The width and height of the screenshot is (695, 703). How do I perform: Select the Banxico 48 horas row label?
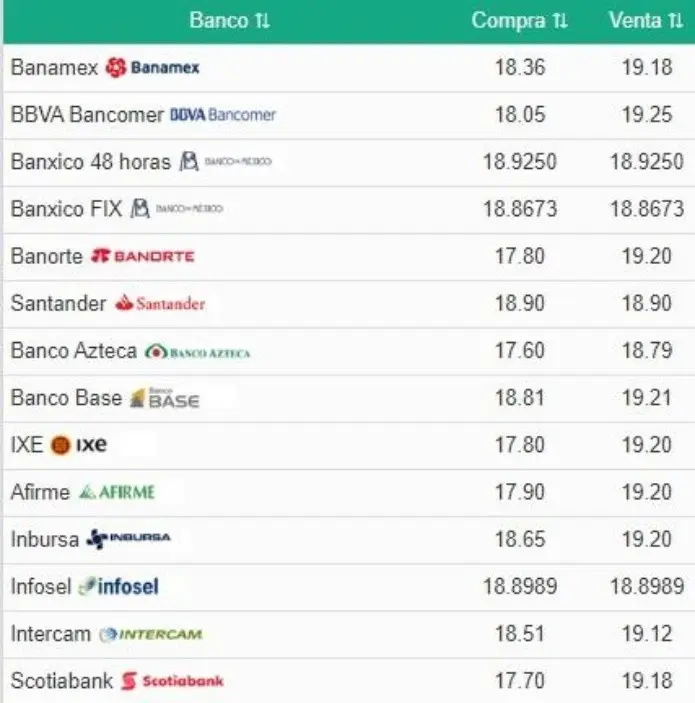click(91, 162)
